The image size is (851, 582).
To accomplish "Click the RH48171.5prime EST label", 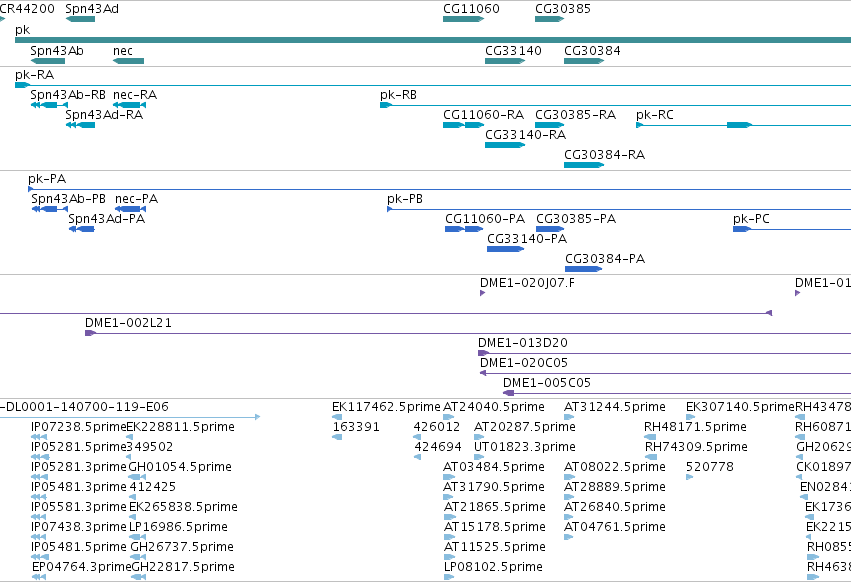I will pos(695,427).
